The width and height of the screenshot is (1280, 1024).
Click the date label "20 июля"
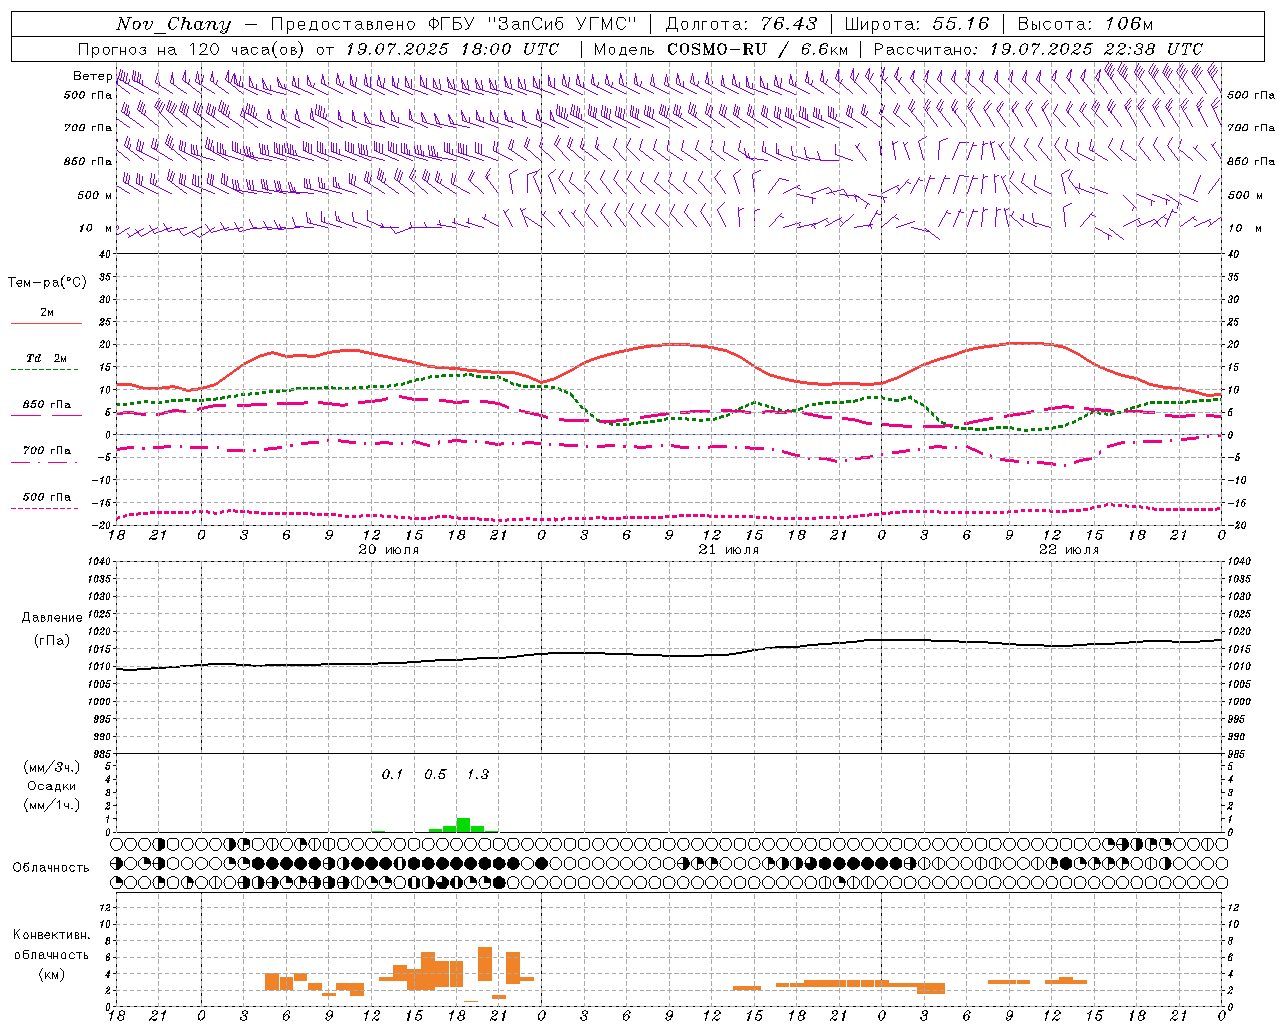389,549
